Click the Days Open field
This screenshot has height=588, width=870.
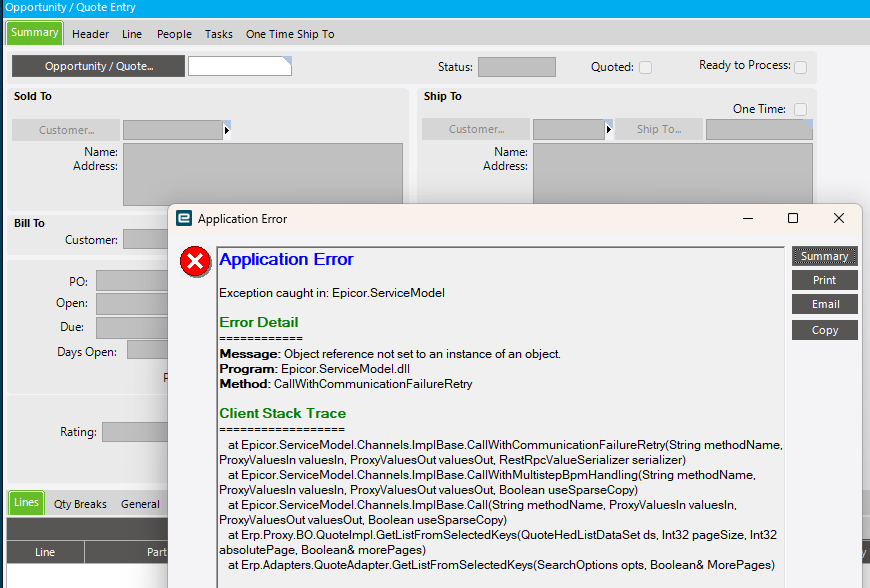pos(148,351)
